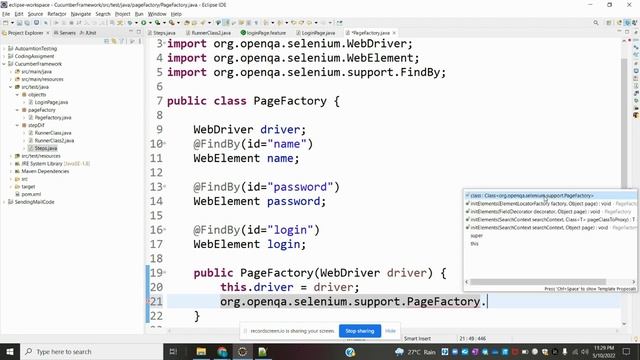Open the Window menu
Image resolution: width=640 pixels, height=360 pixels.
[157, 14]
